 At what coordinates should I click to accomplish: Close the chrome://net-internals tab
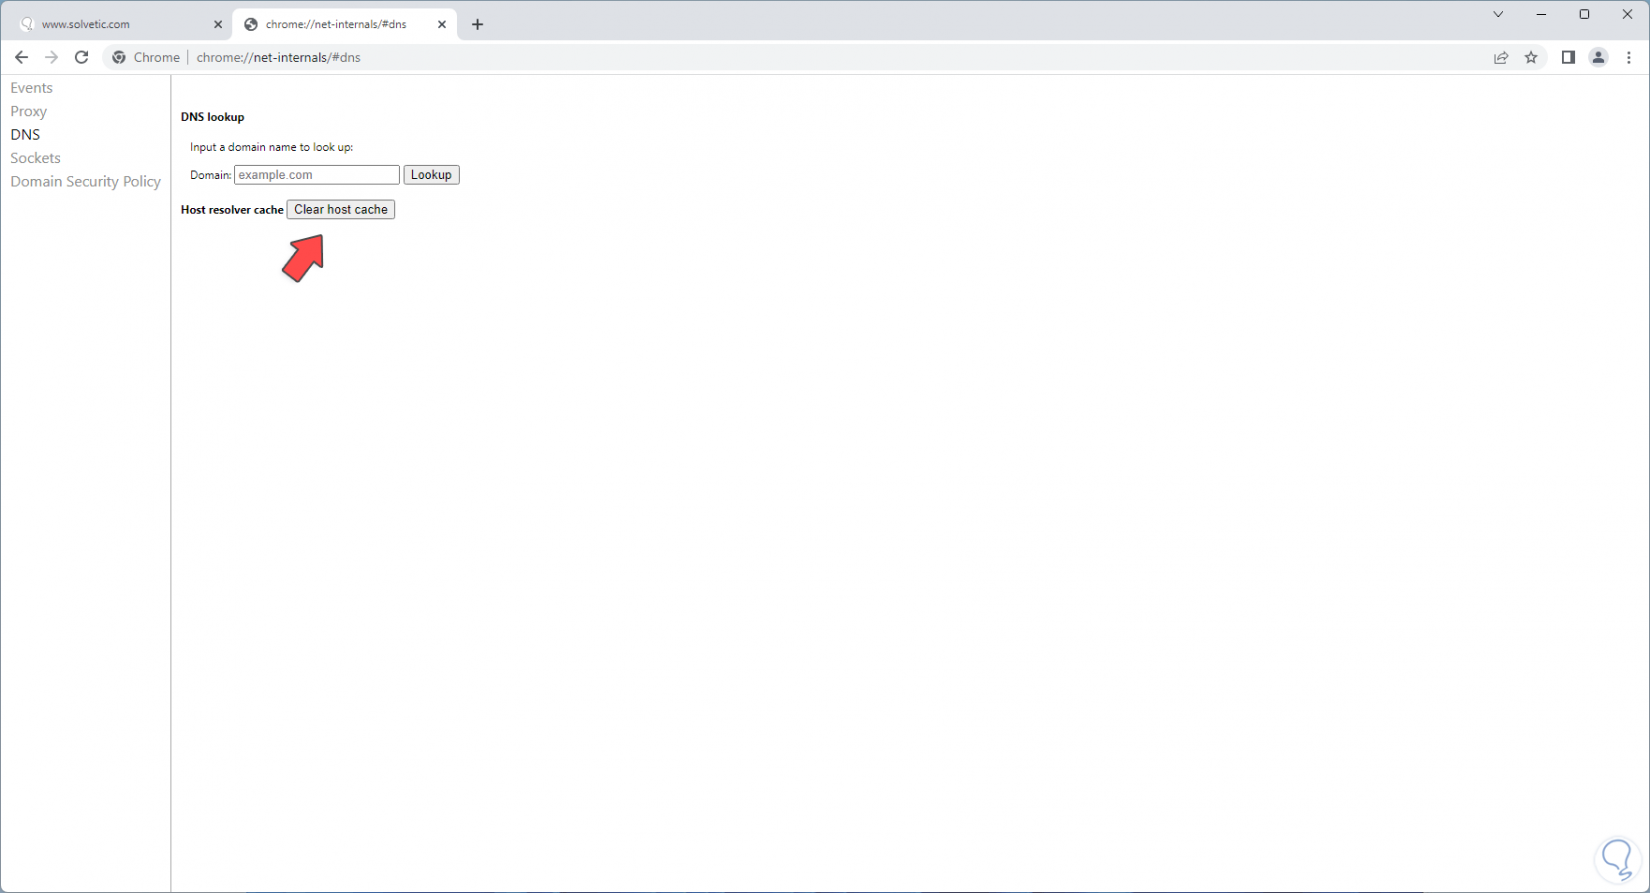pos(442,24)
